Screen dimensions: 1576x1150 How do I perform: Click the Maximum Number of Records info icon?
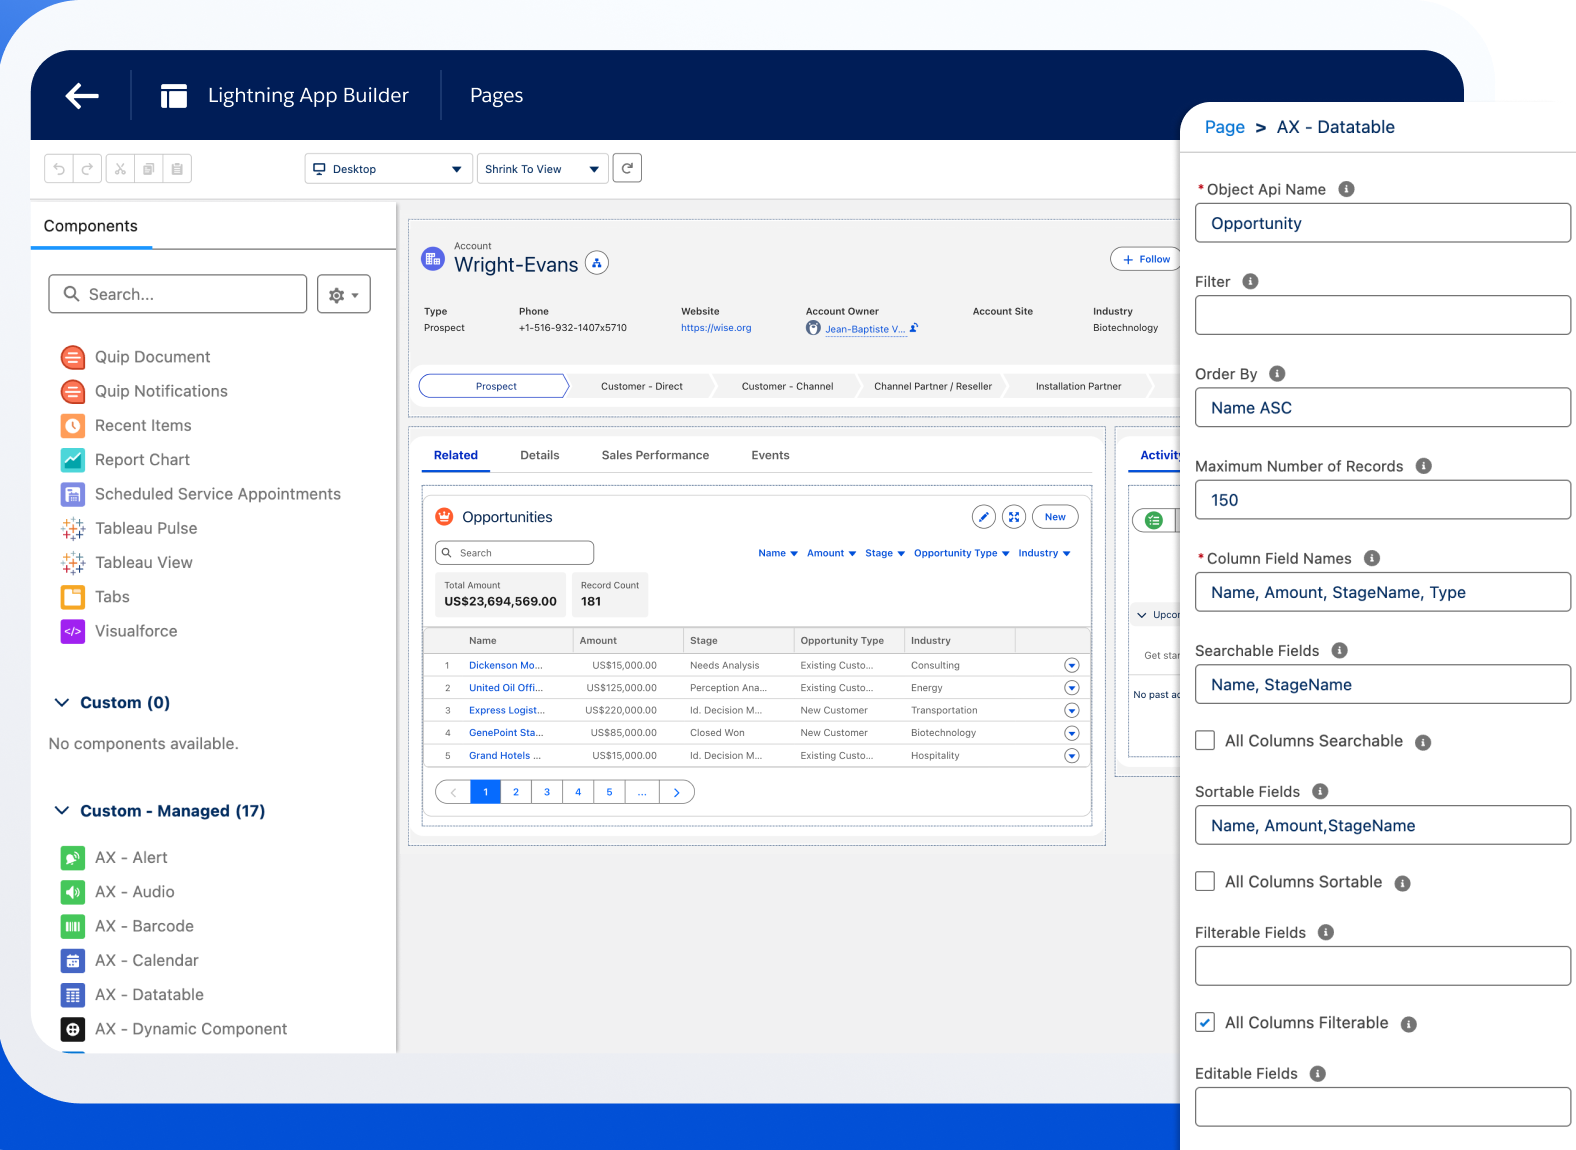tap(1424, 466)
